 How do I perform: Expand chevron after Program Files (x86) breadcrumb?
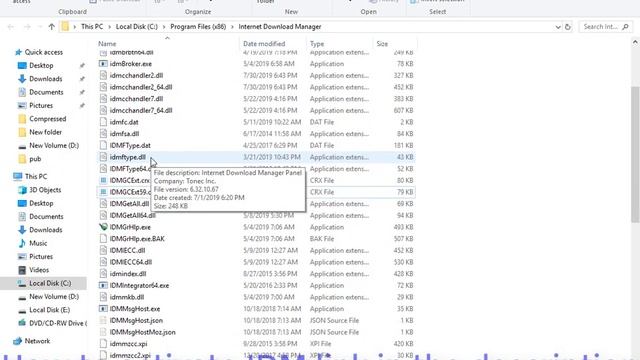pos(232,27)
